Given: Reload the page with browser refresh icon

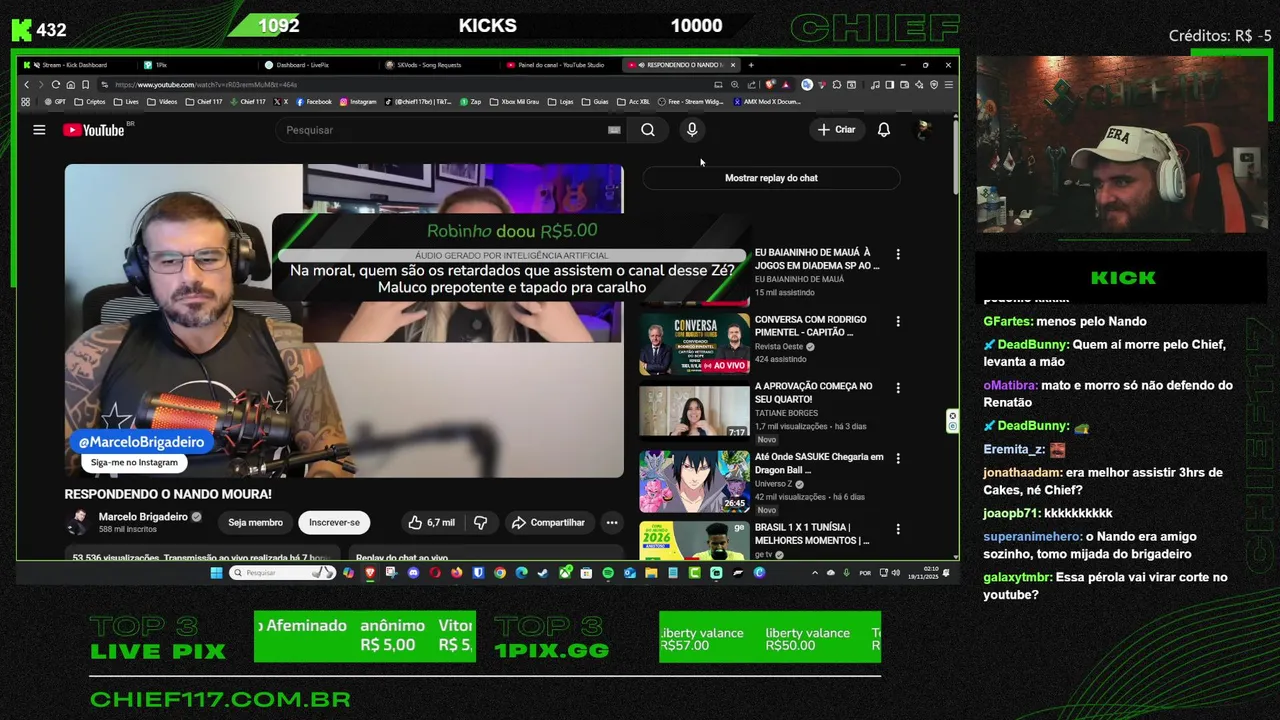Looking at the screenshot, I should (56, 85).
